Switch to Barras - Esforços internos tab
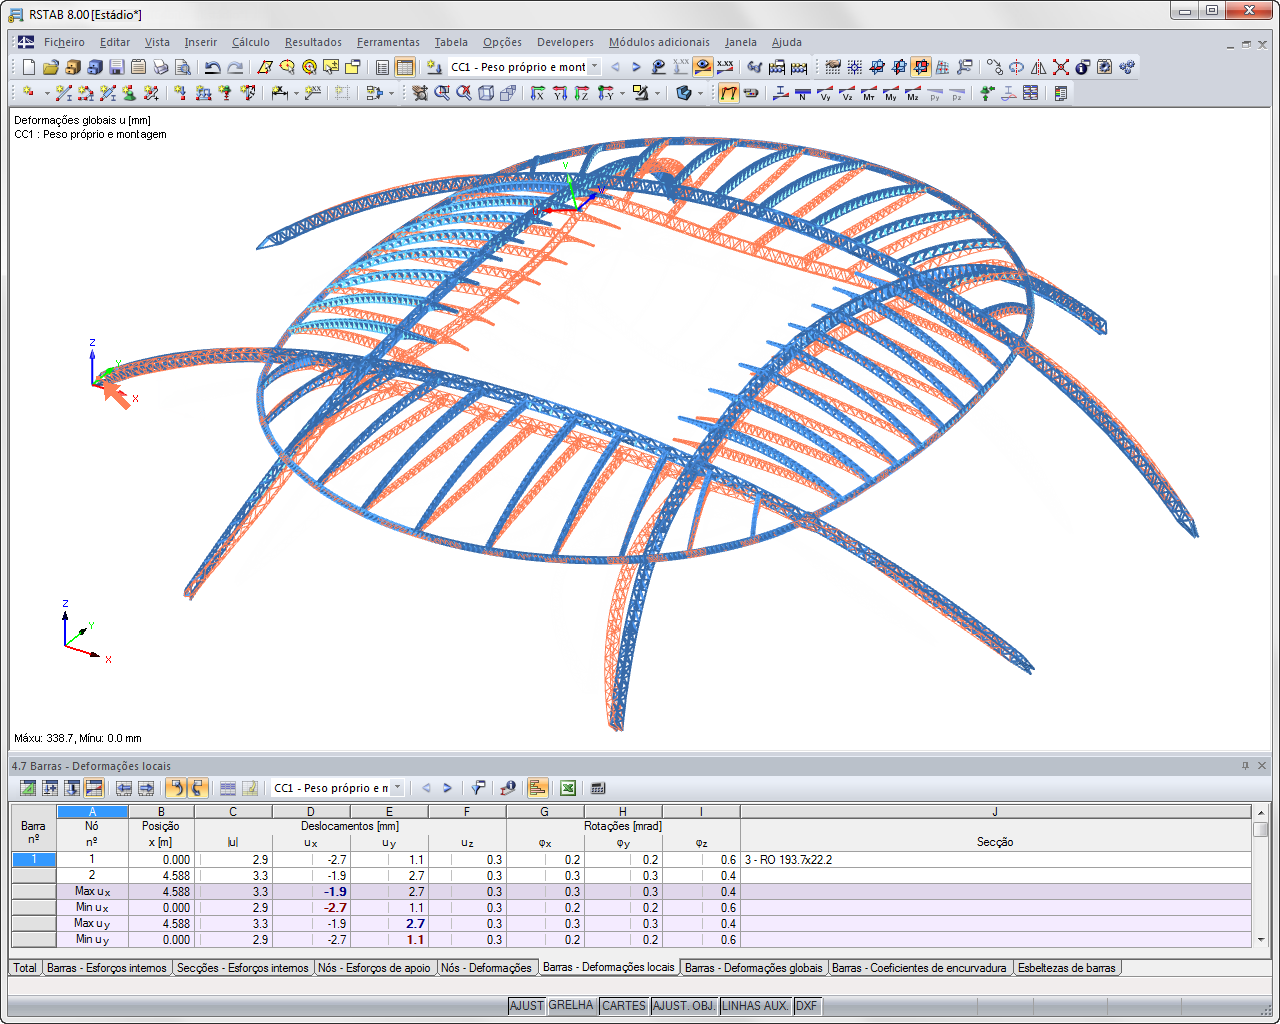The width and height of the screenshot is (1280, 1024). click(107, 968)
